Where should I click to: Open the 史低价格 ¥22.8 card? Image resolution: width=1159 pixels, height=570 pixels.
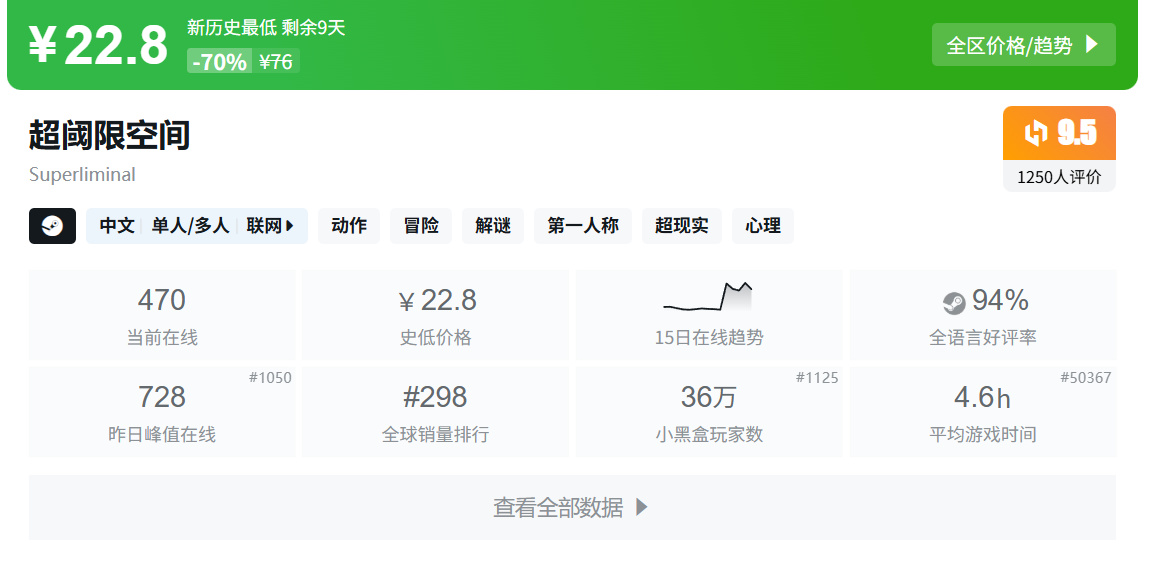tap(435, 315)
